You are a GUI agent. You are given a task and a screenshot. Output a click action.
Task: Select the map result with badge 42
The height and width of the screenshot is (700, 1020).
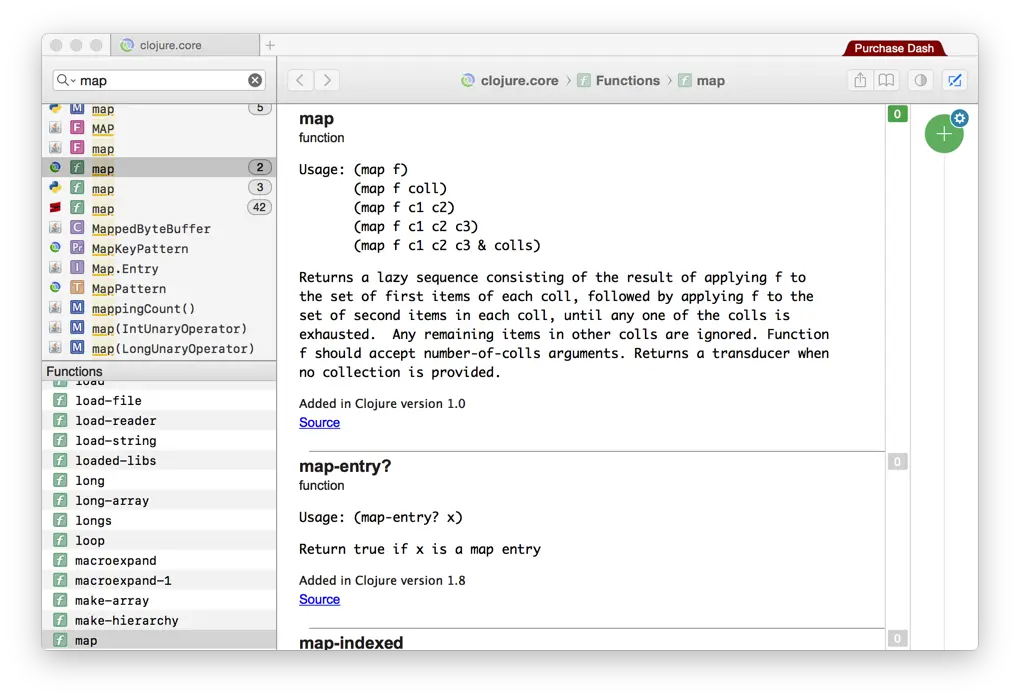pos(159,208)
